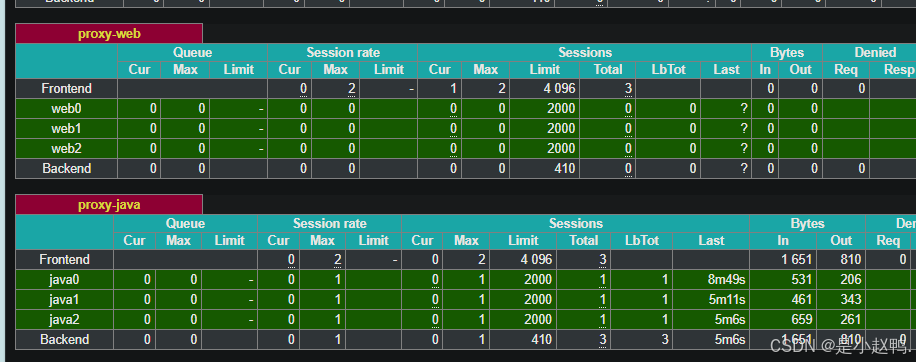Select the java0 server row name
The height and width of the screenshot is (362, 916).
tap(64, 280)
